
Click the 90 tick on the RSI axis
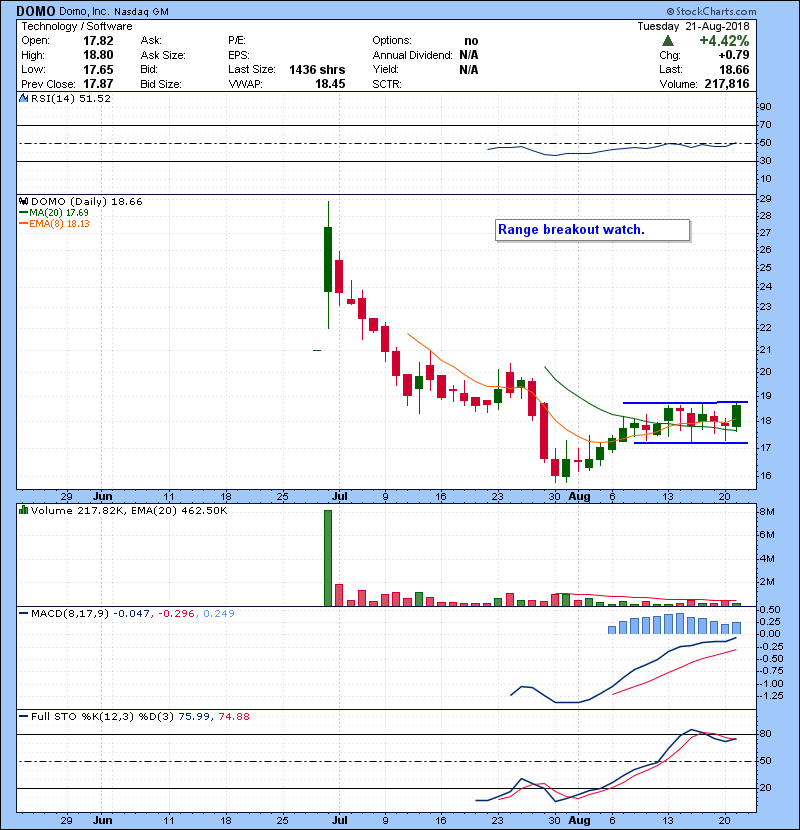pos(765,106)
